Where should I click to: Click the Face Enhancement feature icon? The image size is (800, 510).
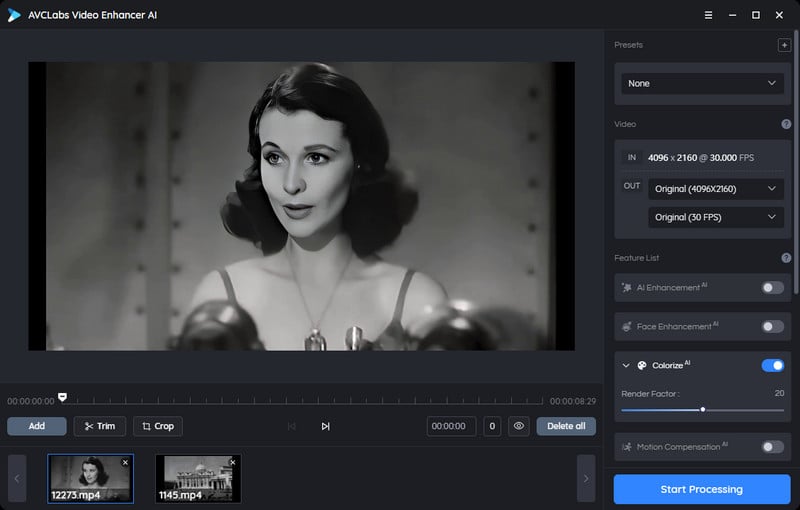[627, 326]
